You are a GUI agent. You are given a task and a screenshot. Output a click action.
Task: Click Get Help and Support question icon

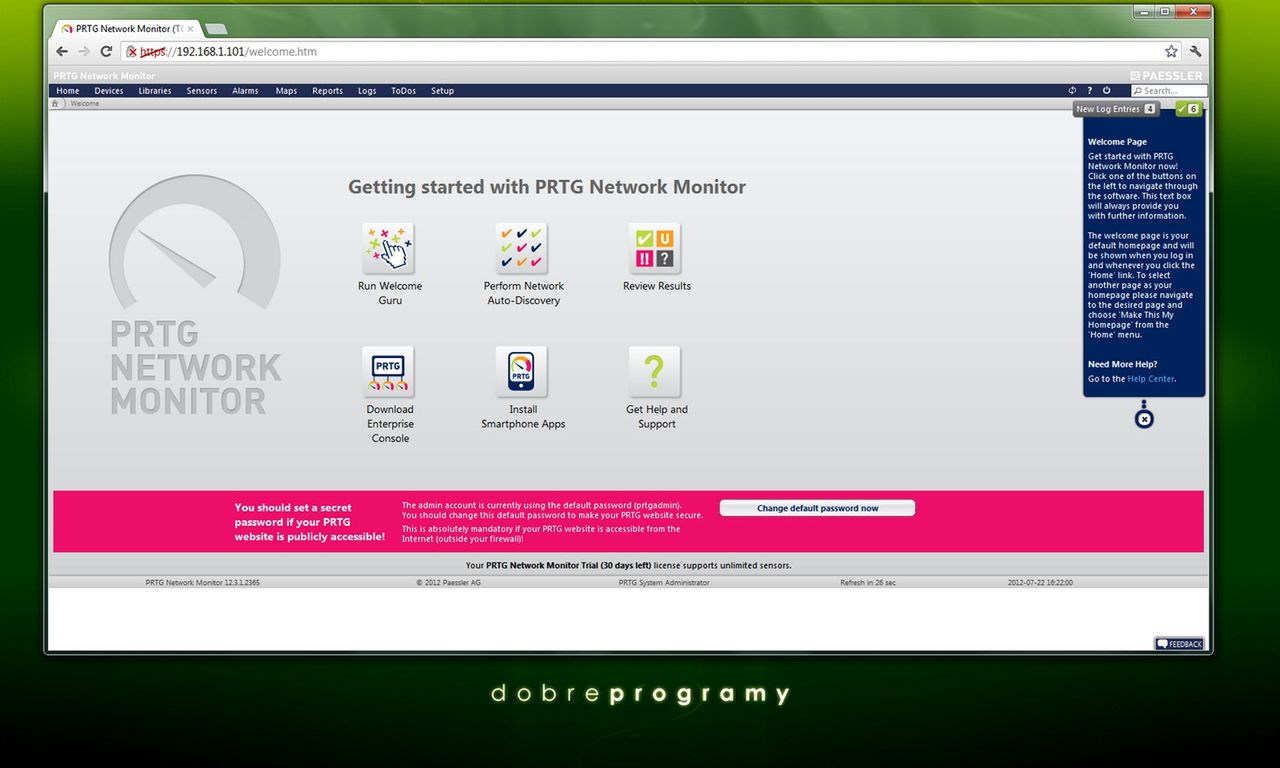pyautogui.click(x=655, y=372)
